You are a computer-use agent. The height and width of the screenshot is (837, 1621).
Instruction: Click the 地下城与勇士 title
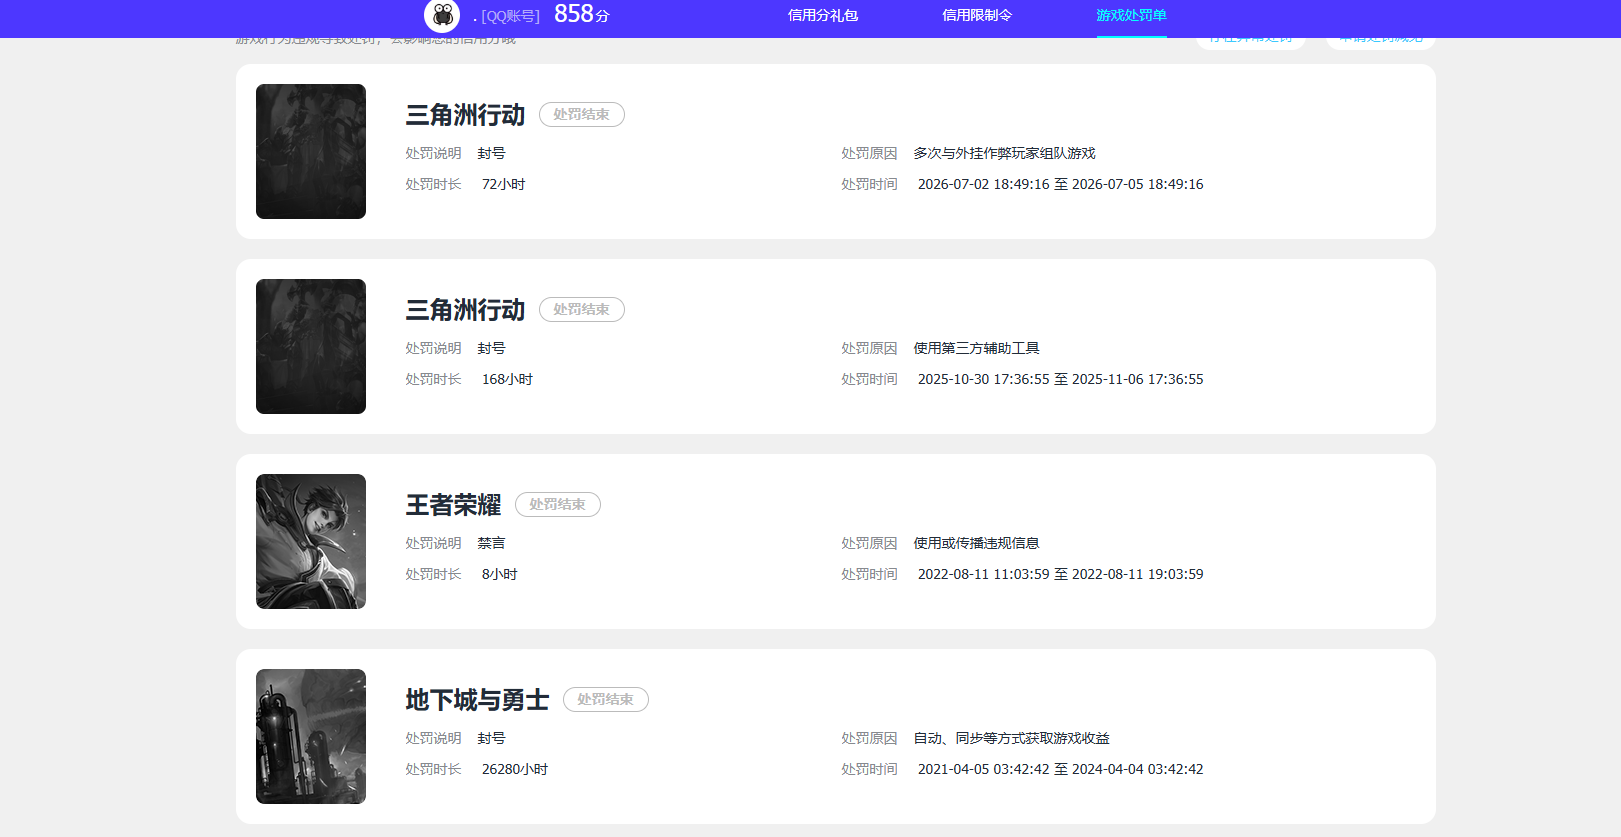(x=477, y=700)
